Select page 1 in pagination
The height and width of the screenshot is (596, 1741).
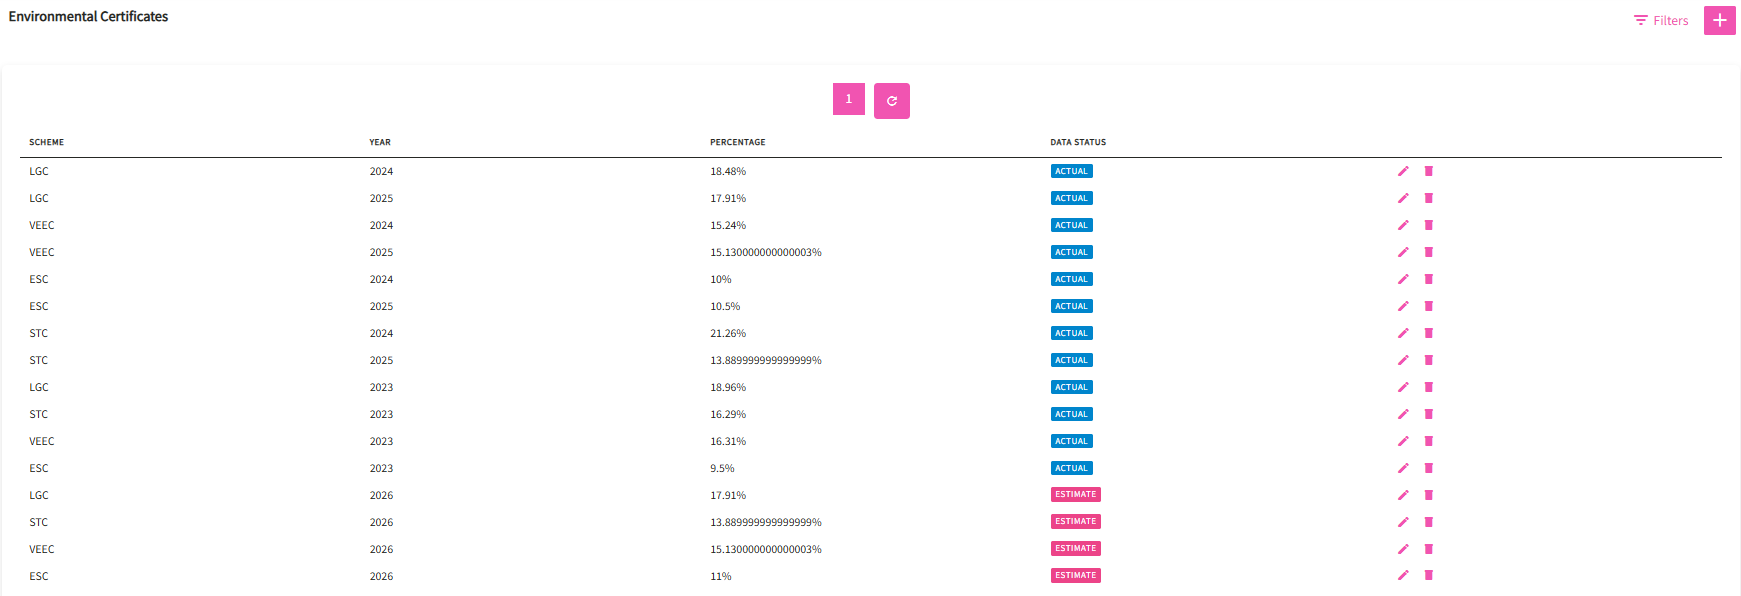tap(848, 99)
